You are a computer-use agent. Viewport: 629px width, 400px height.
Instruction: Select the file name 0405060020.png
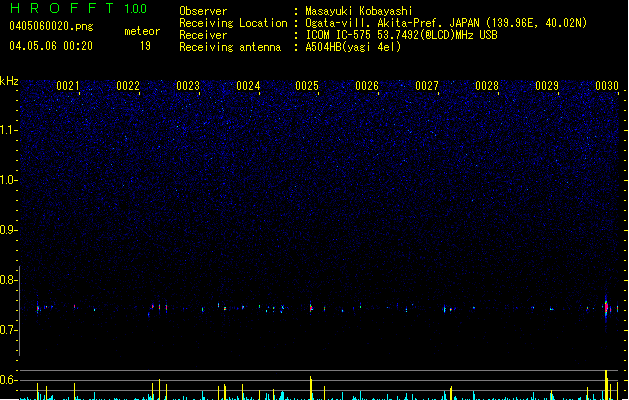51,26
